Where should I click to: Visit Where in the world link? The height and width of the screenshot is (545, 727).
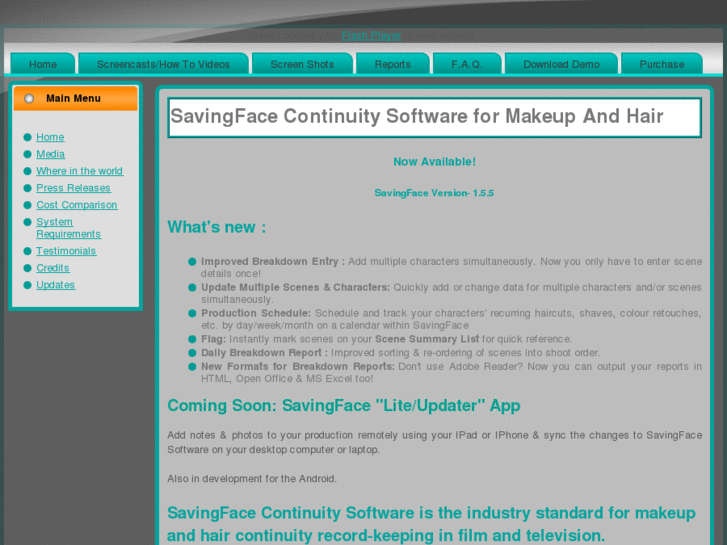point(79,171)
